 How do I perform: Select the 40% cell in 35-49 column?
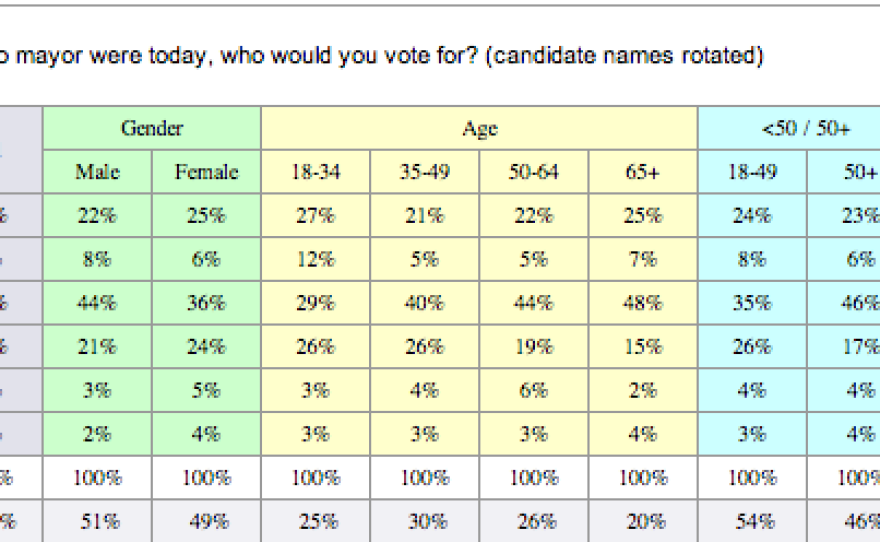coord(424,303)
